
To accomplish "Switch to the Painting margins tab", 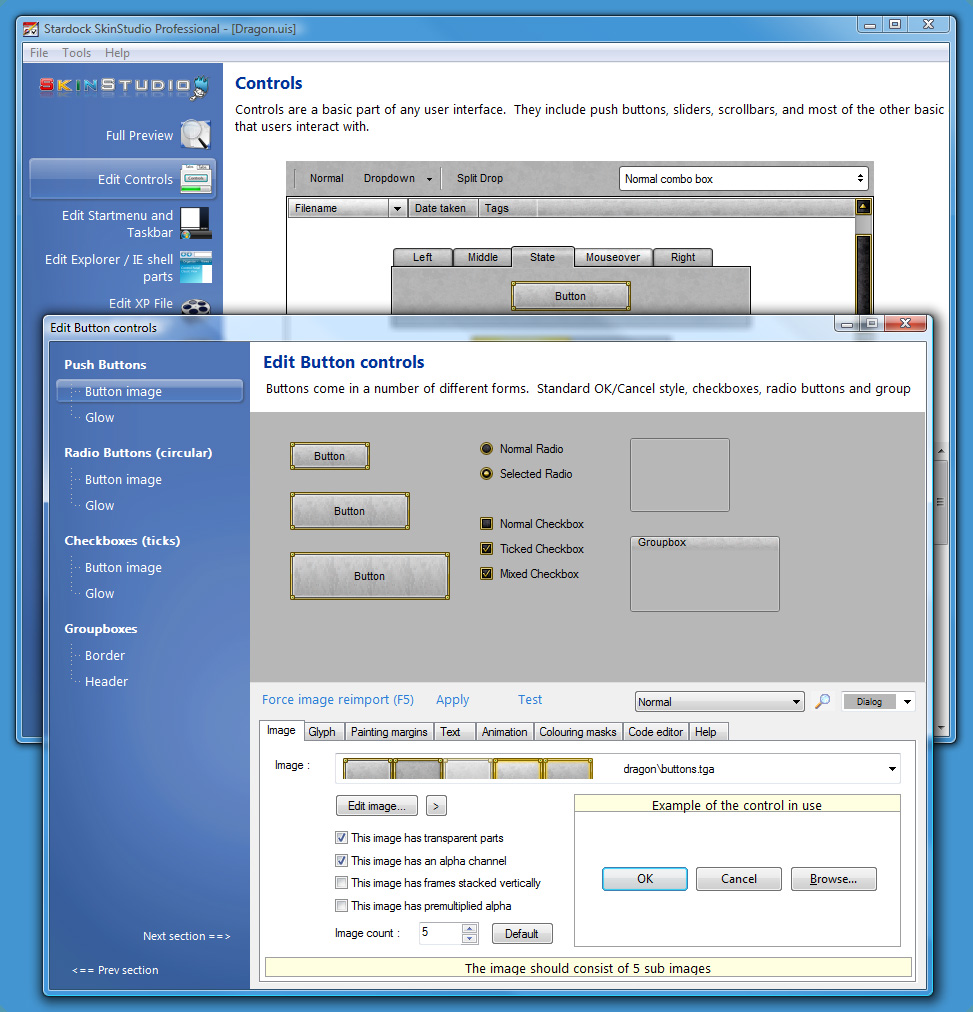I will tap(389, 732).
